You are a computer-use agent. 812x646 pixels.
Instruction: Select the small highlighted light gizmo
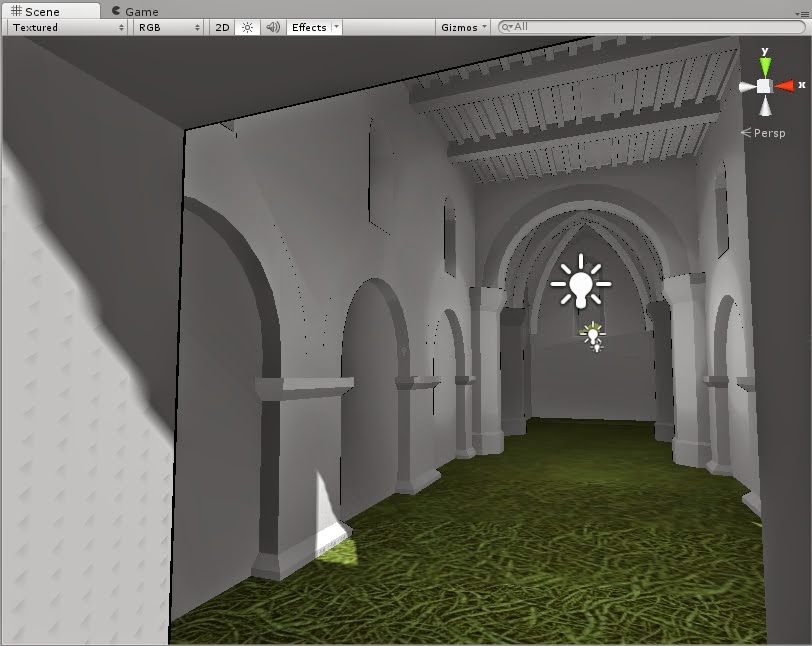592,334
